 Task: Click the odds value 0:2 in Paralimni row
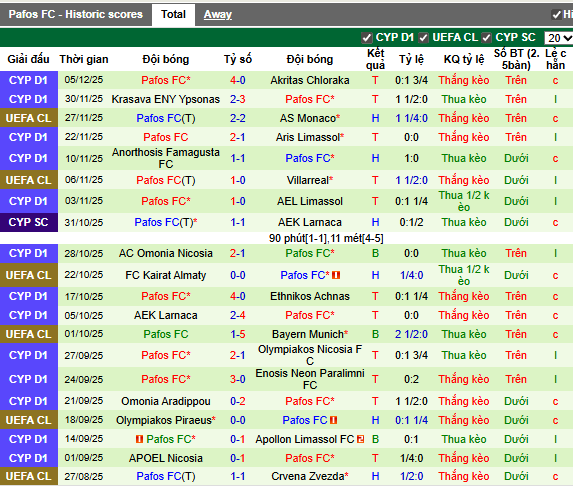tap(411, 379)
